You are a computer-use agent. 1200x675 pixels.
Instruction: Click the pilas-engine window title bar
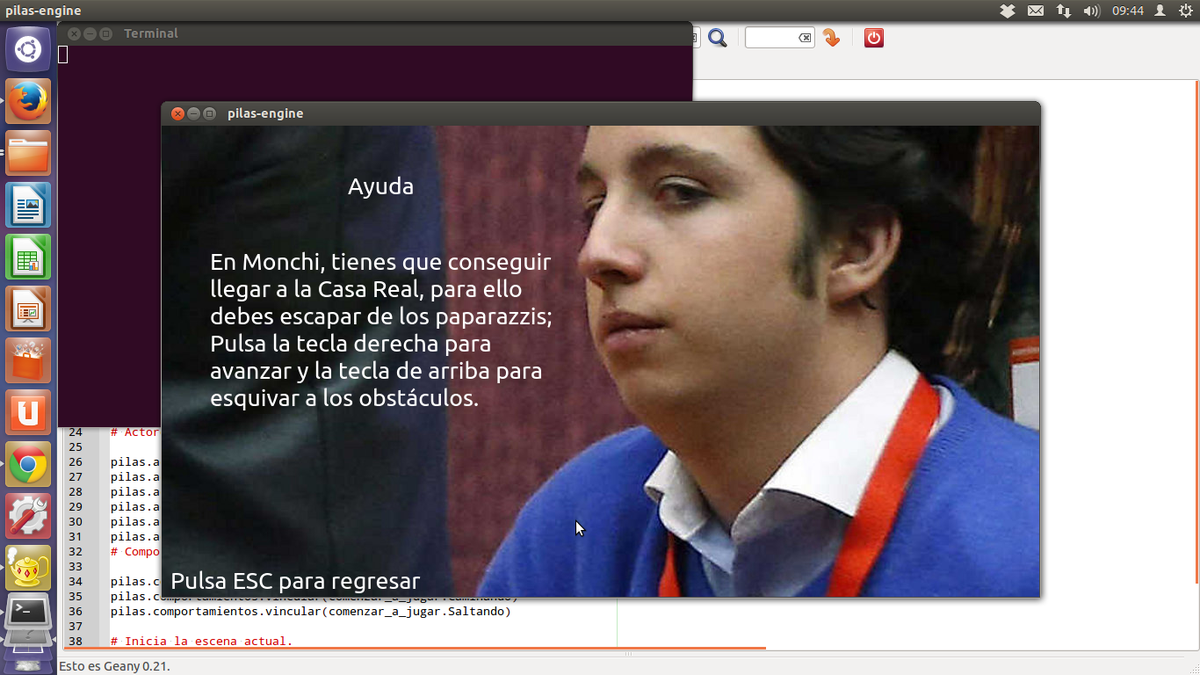[x=600, y=114]
